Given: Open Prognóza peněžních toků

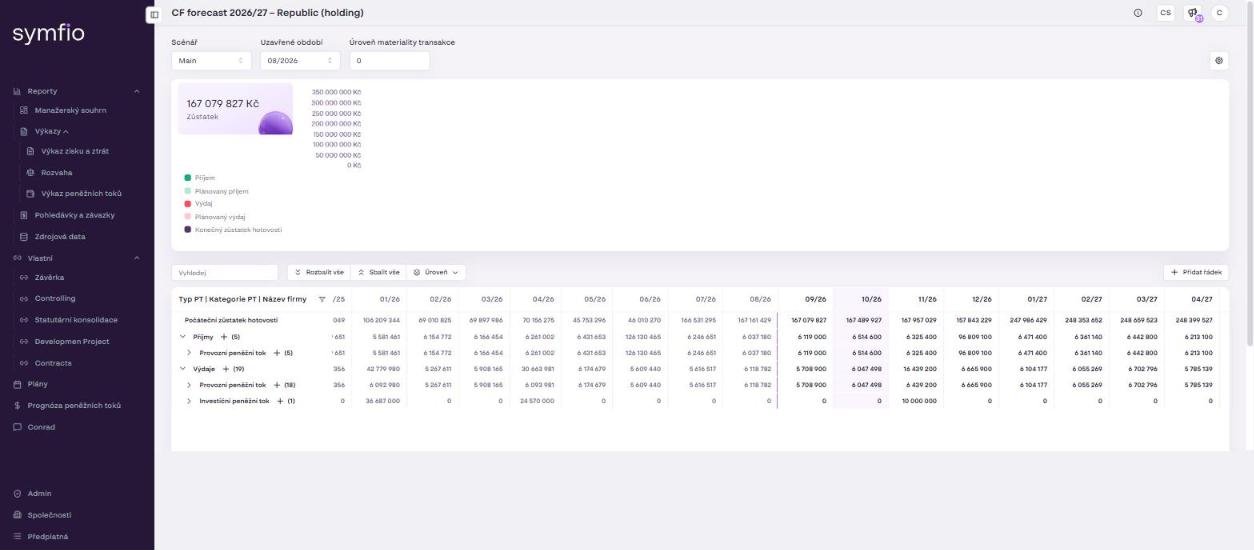Looking at the screenshot, I should [73, 405].
